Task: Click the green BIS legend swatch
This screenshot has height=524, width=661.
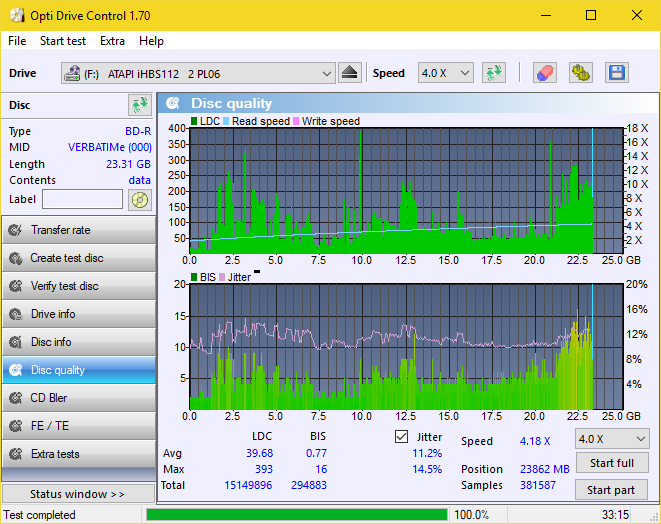Action: pos(194,277)
